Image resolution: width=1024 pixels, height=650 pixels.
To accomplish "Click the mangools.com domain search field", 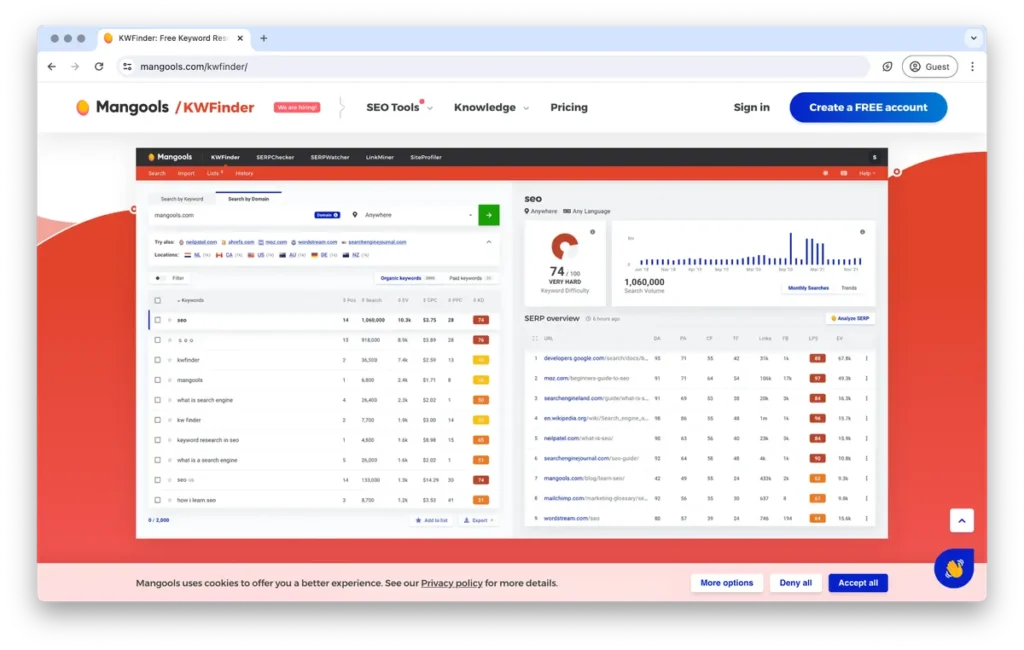I will click(x=232, y=215).
